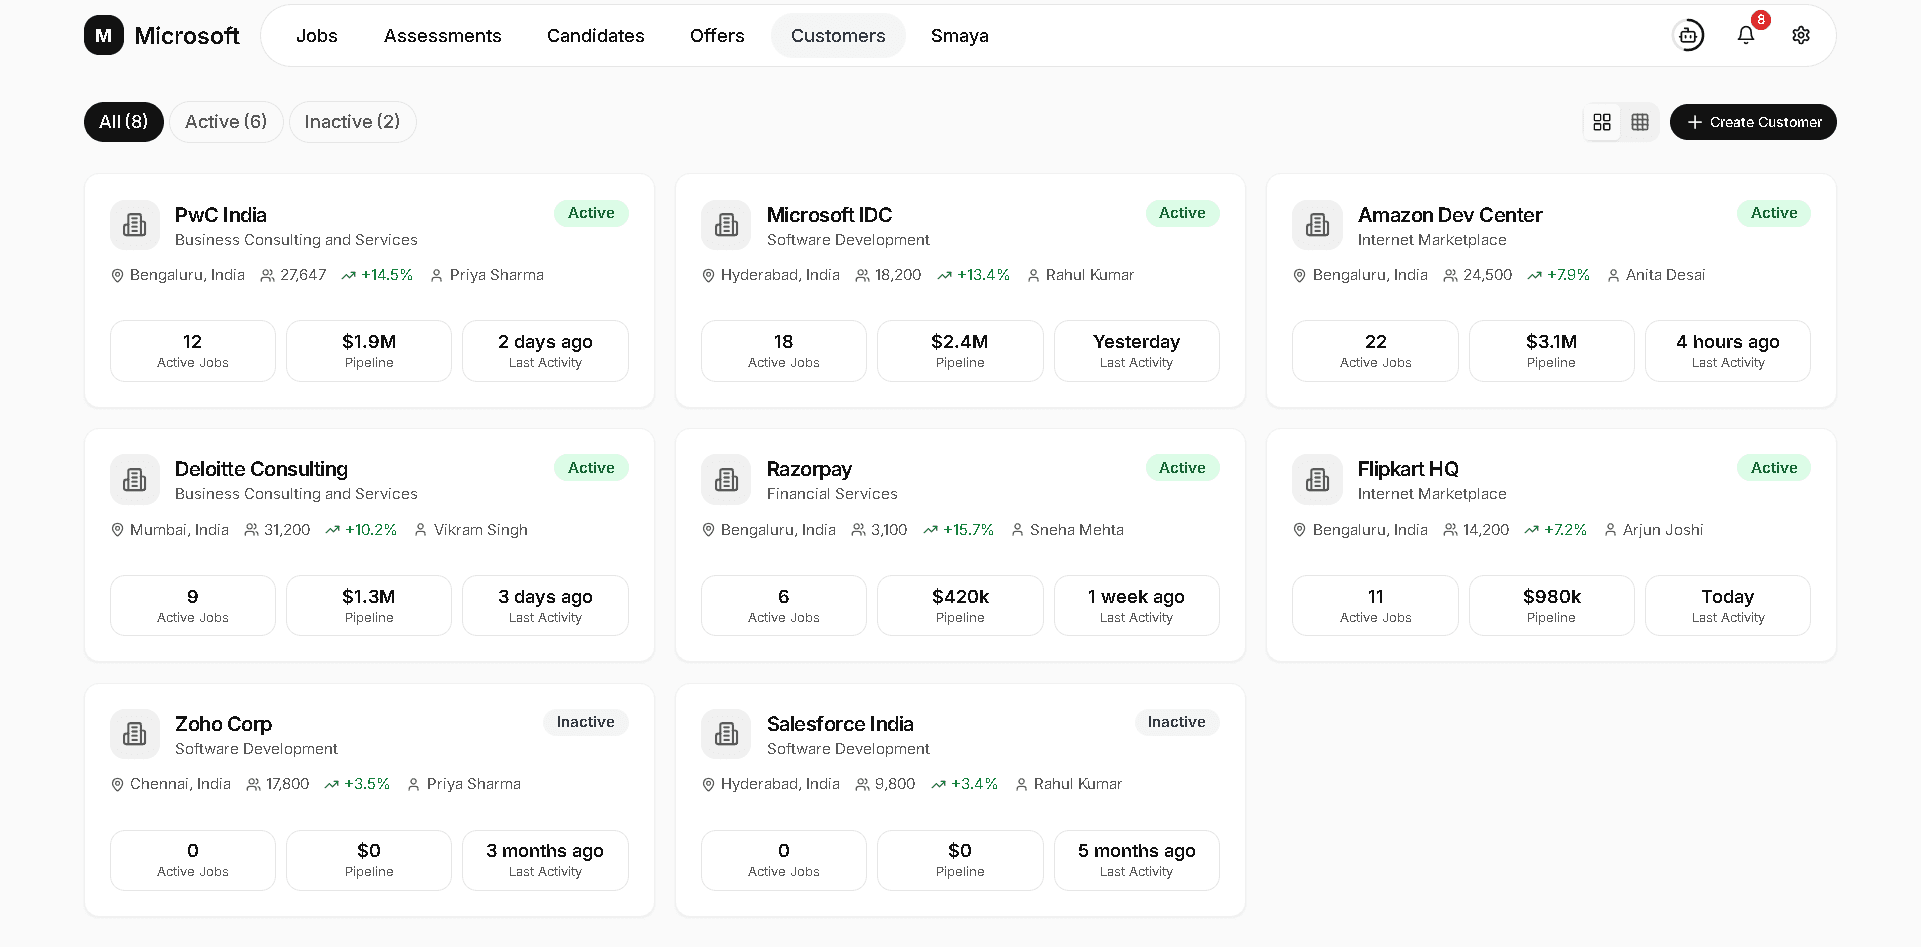Image resolution: width=1921 pixels, height=947 pixels.
Task: Click Active badge on Deloitte Consulting
Action: tap(591, 468)
